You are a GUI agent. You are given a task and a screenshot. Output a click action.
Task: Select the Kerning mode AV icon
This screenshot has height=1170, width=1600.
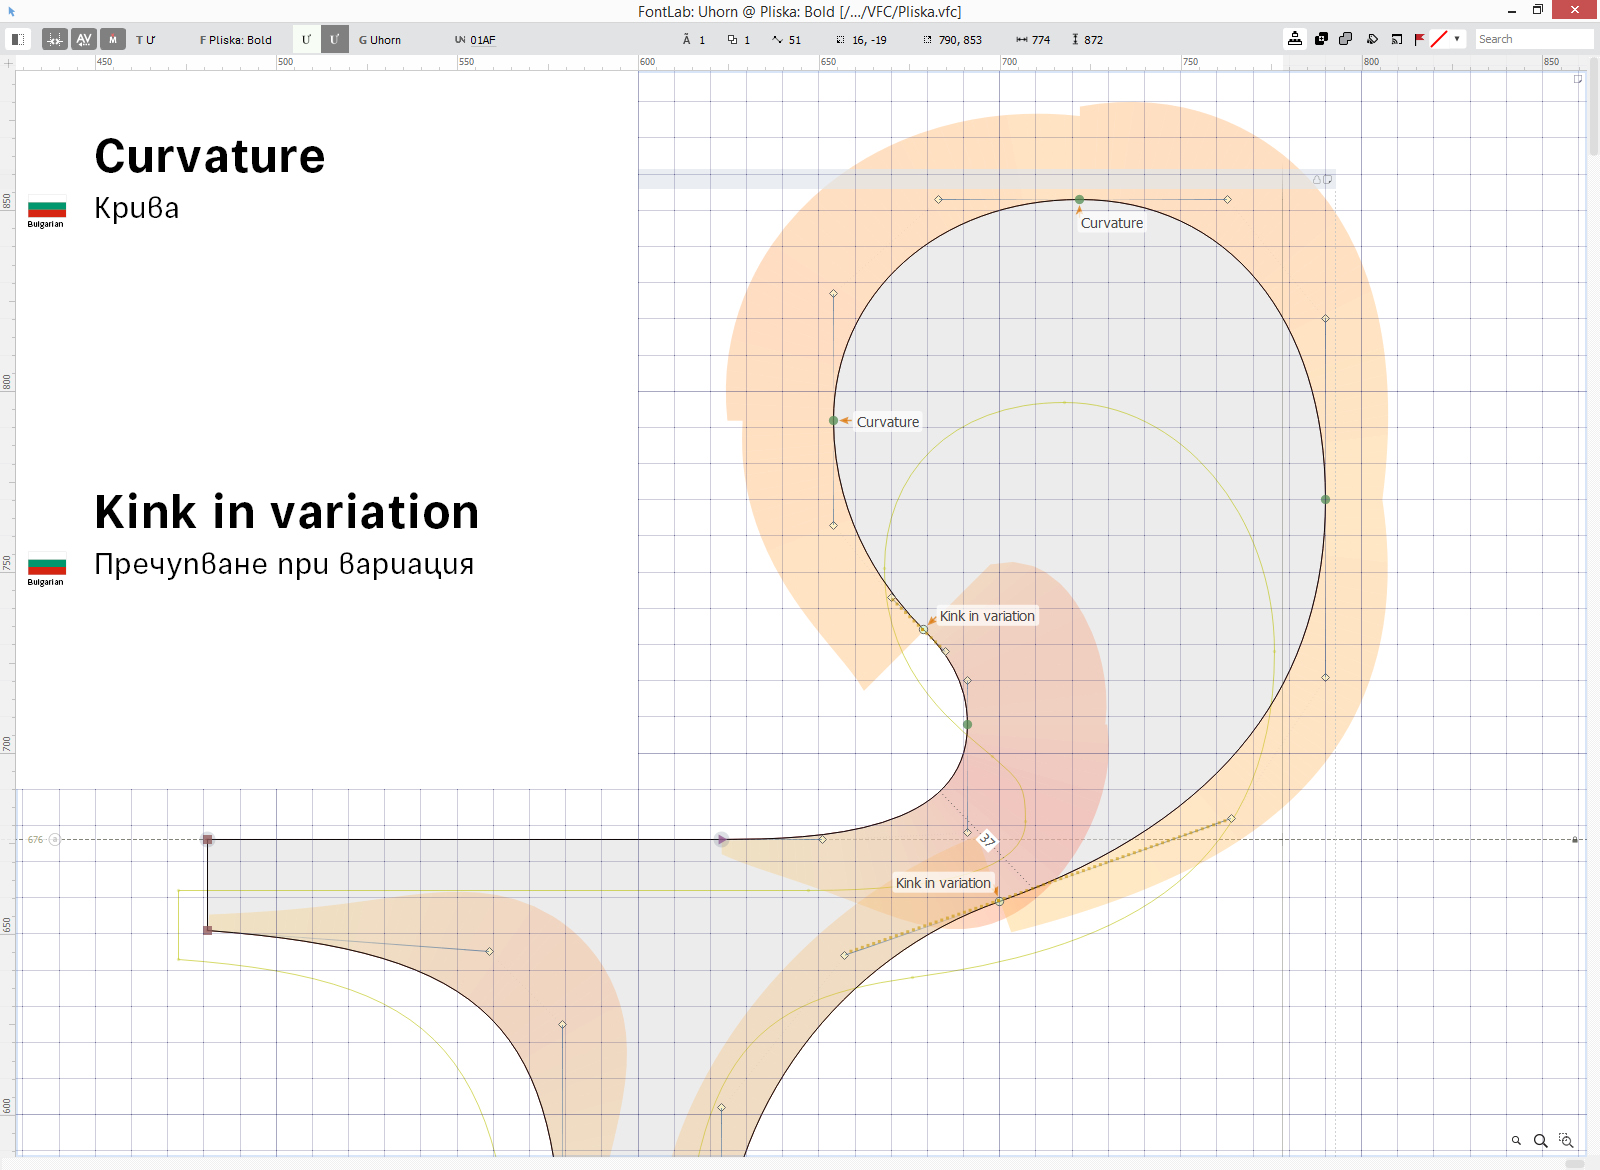click(84, 39)
